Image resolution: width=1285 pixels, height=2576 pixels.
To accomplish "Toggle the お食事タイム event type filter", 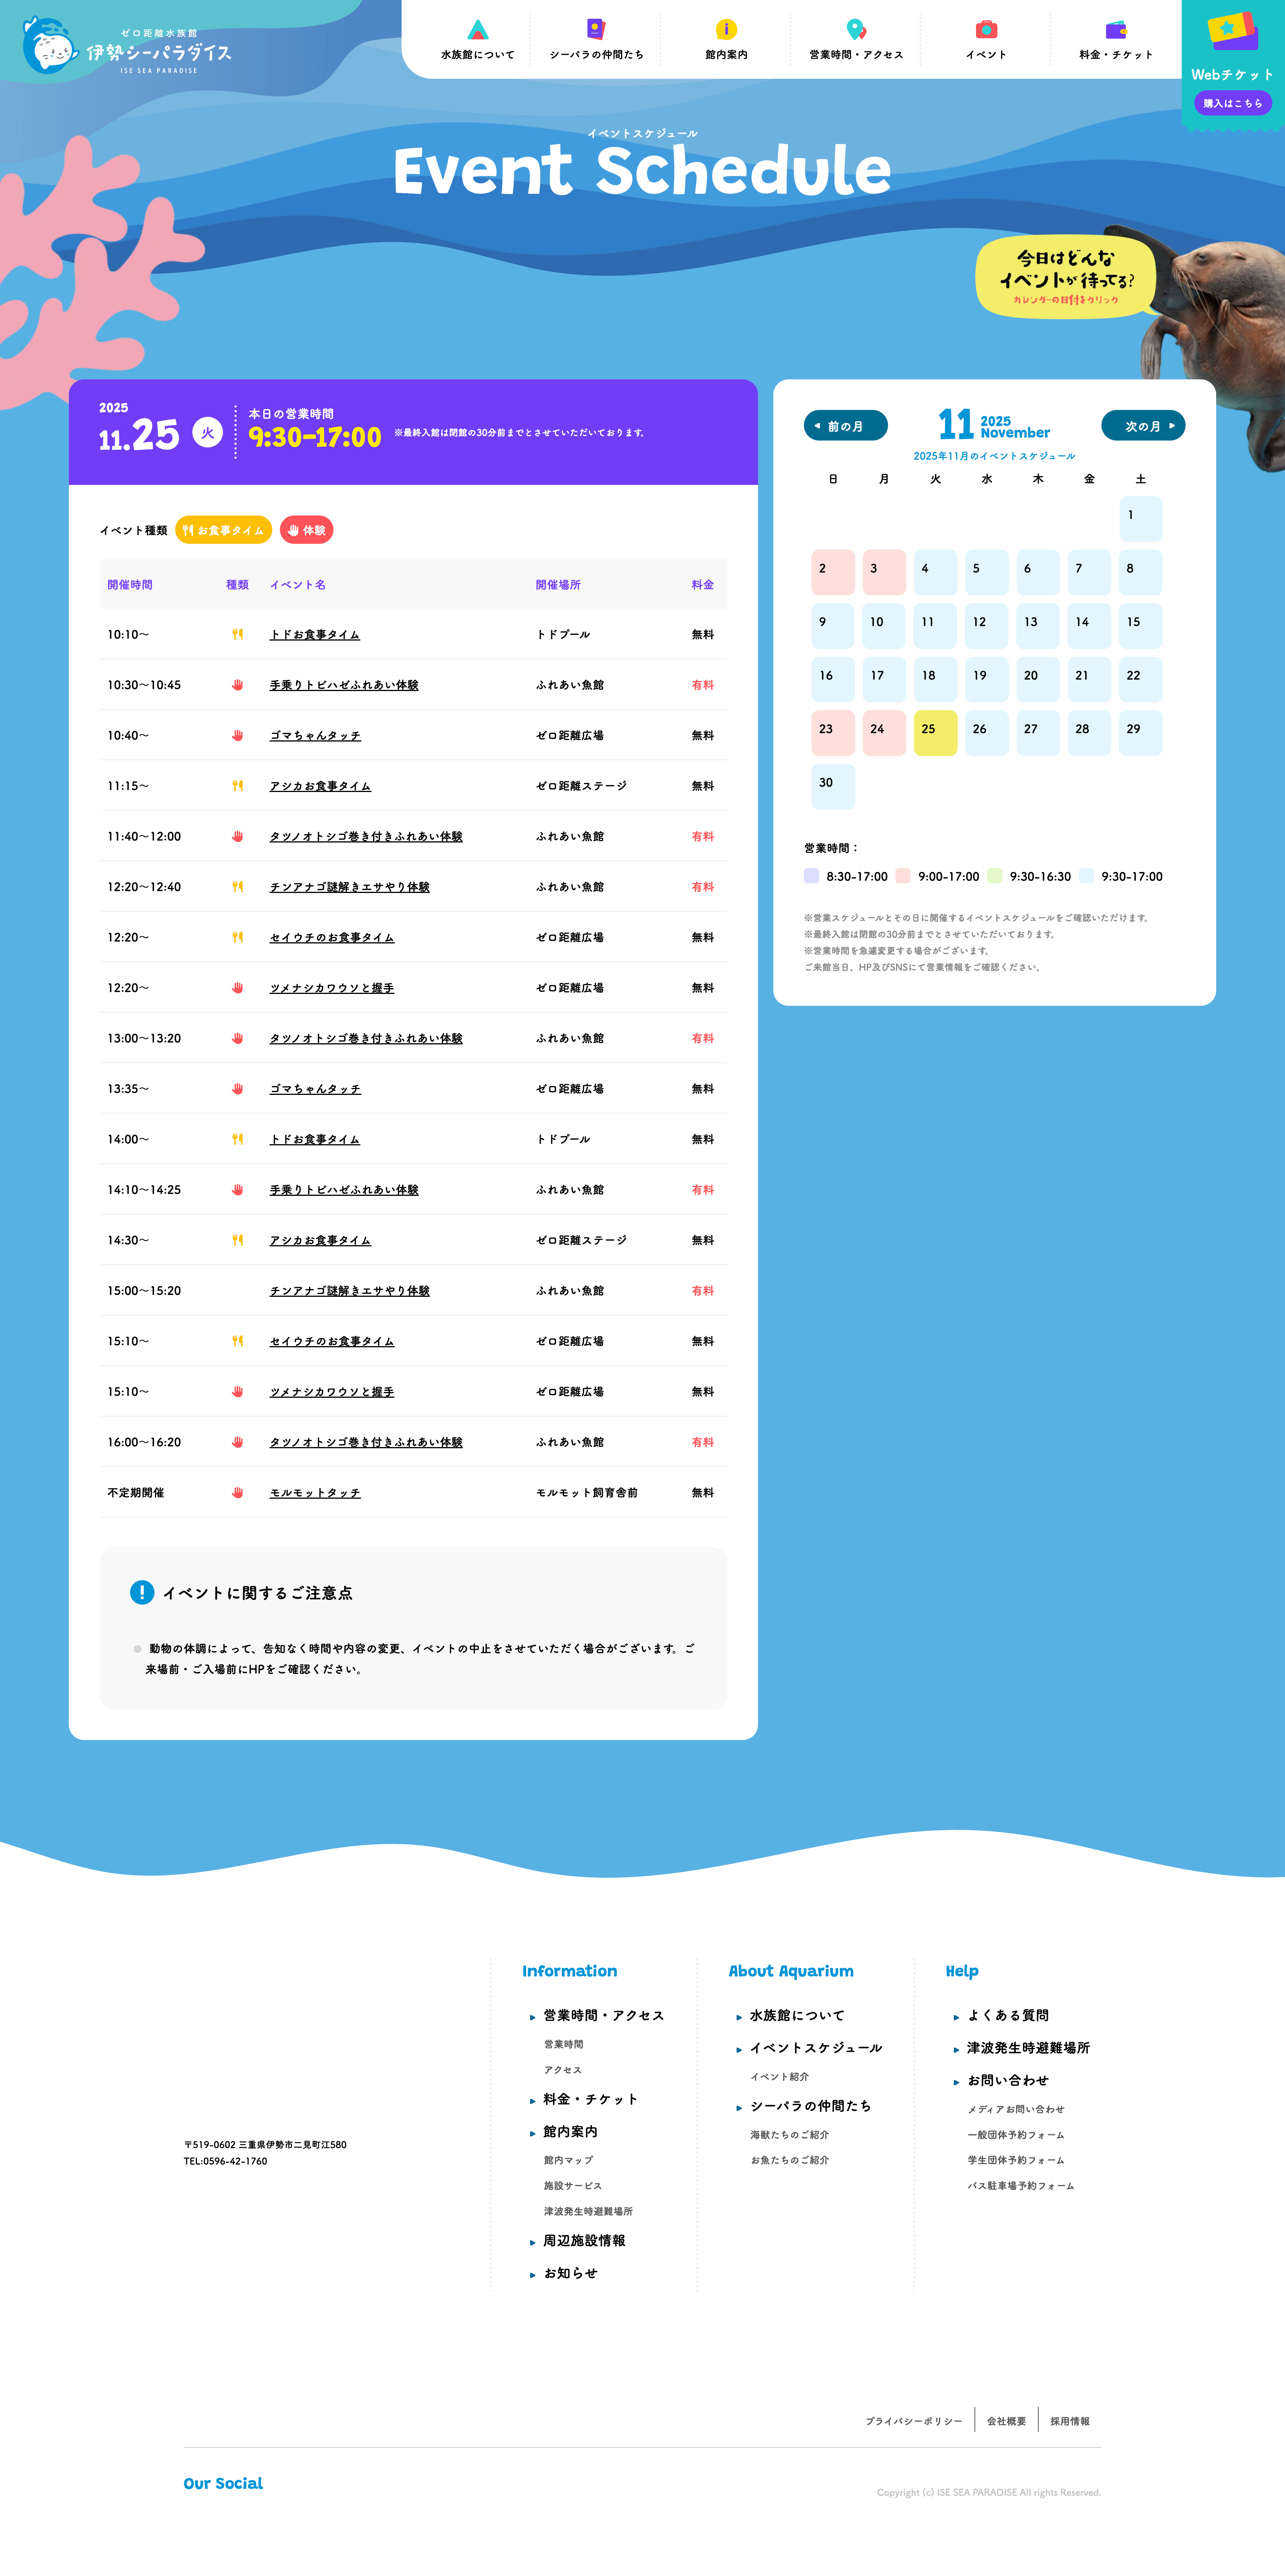I will point(223,530).
